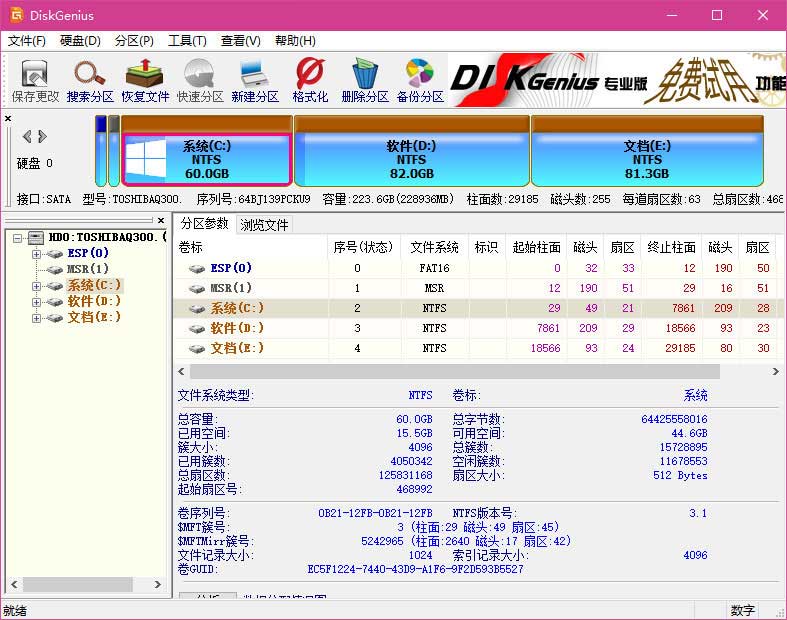Click the Save Changes (保存更改) toolbar icon
The height and width of the screenshot is (620, 787).
click(x=35, y=80)
